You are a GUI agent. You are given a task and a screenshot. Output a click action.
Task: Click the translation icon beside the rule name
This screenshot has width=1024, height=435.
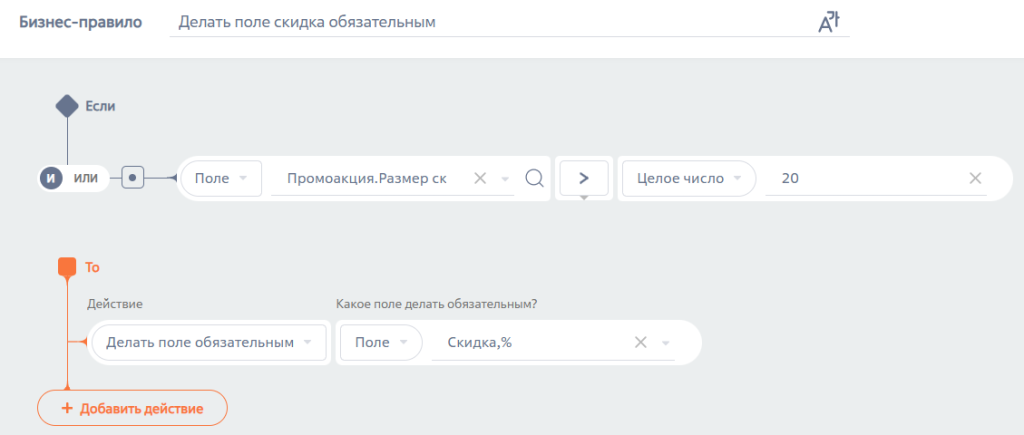coord(826,22)
